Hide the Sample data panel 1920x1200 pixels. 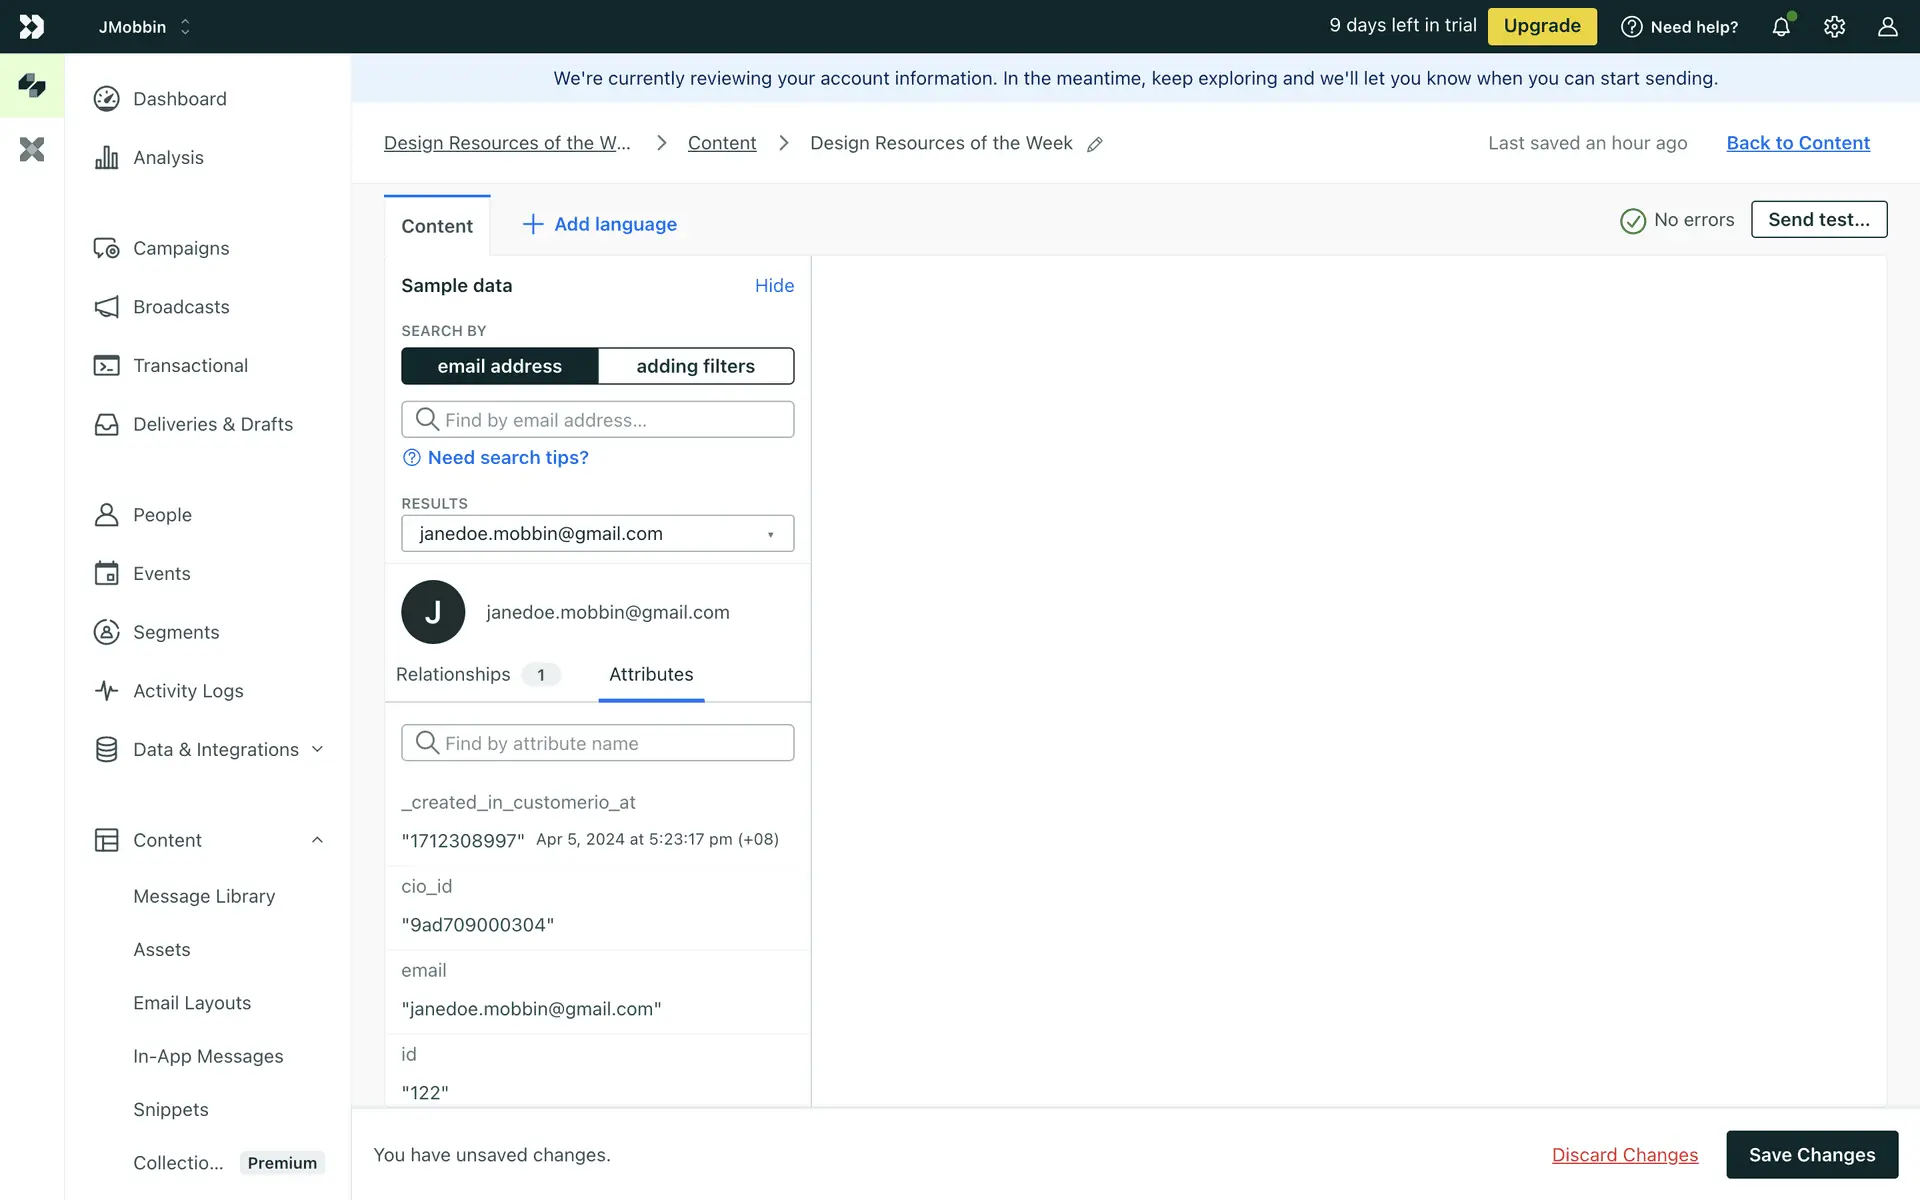(774, 286)
